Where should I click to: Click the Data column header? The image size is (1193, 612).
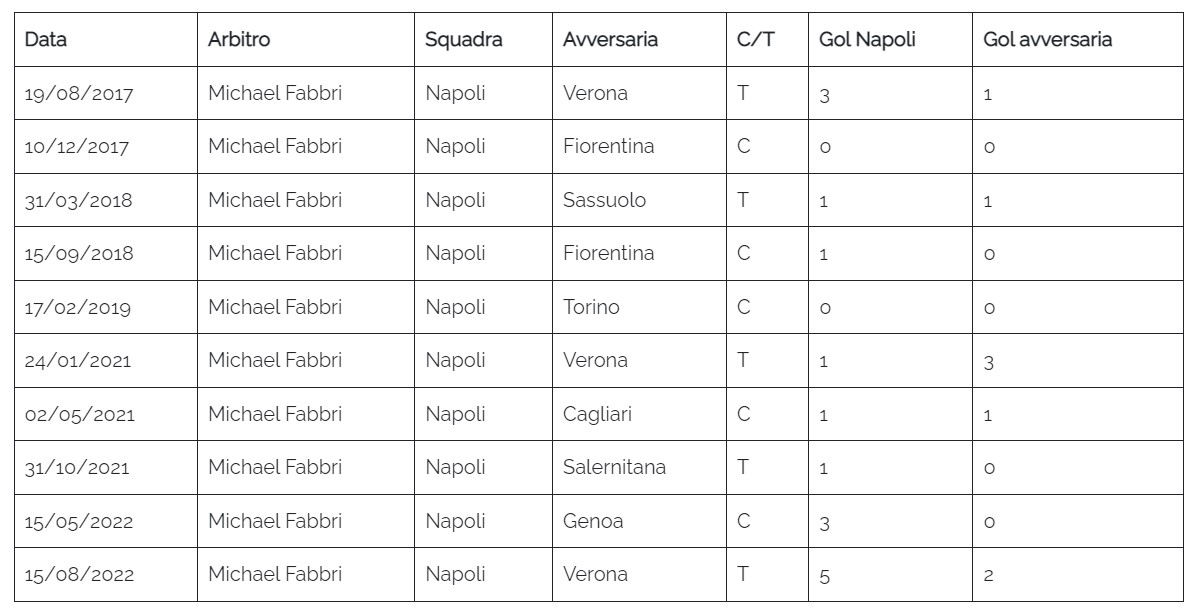[46, 40]
